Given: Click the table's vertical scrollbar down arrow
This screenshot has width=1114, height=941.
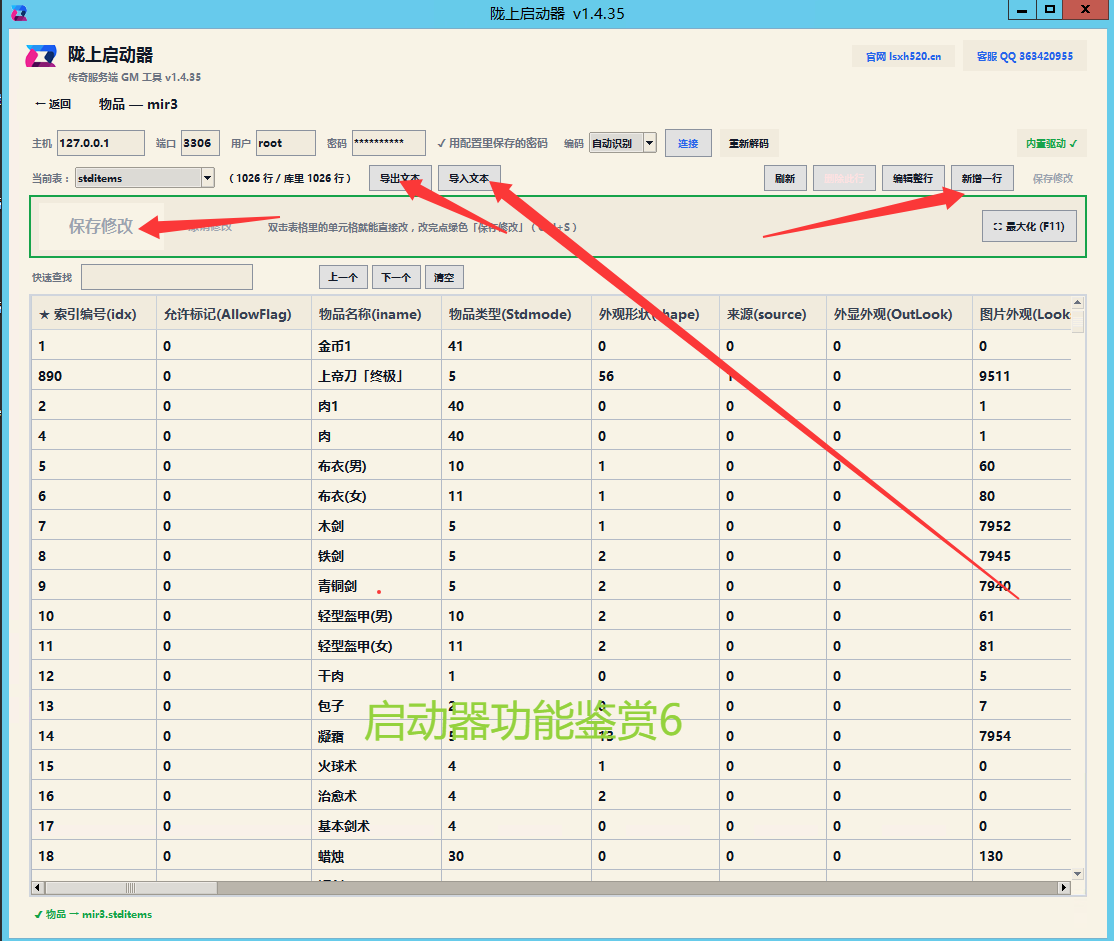Looking at the screenshot, I should tap(1078, 873).
